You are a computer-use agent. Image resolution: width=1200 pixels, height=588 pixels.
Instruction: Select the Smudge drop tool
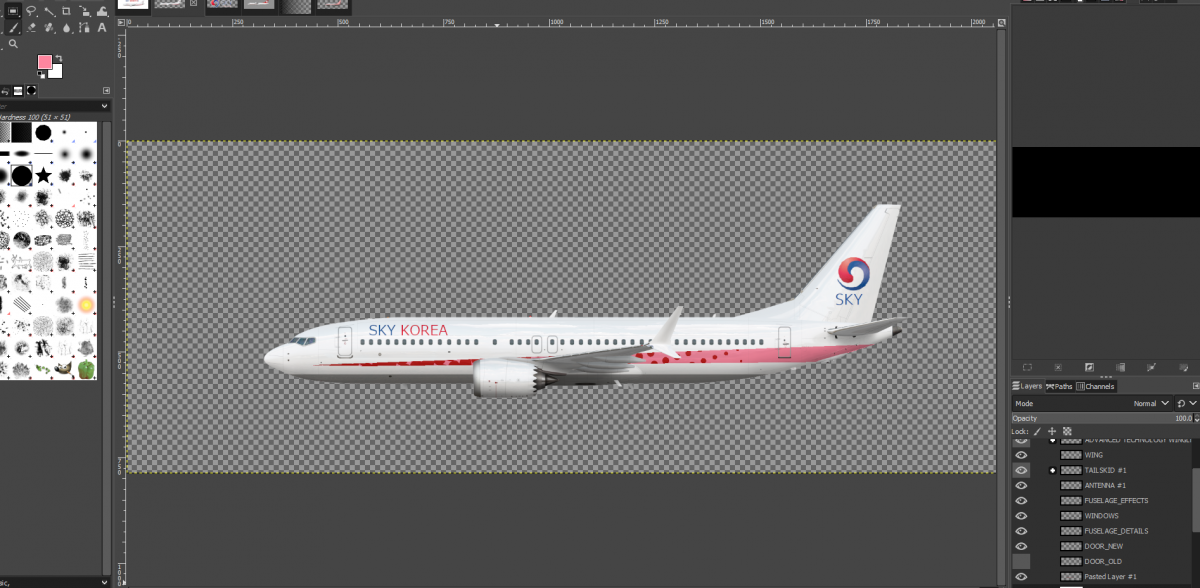point(66,28)
